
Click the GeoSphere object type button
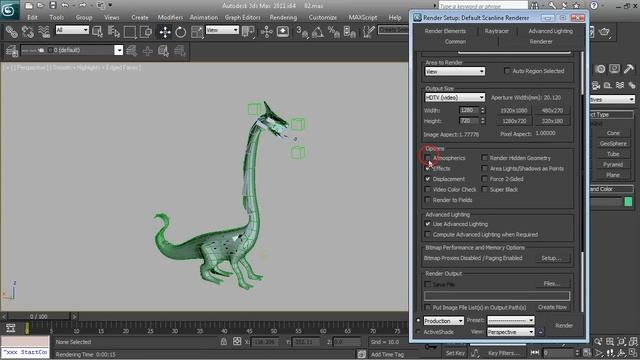pos(613,144)
